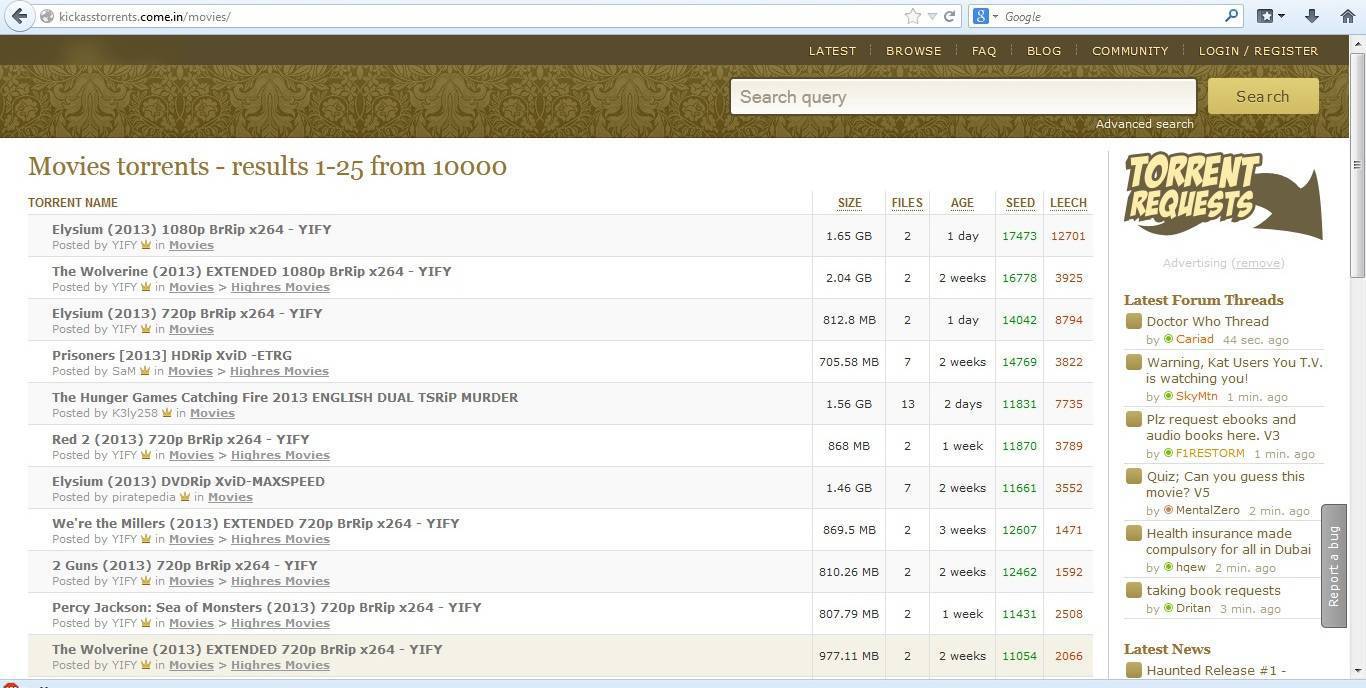Open 'Quiz; Can you guess this movie' thread

point(1225,484)
